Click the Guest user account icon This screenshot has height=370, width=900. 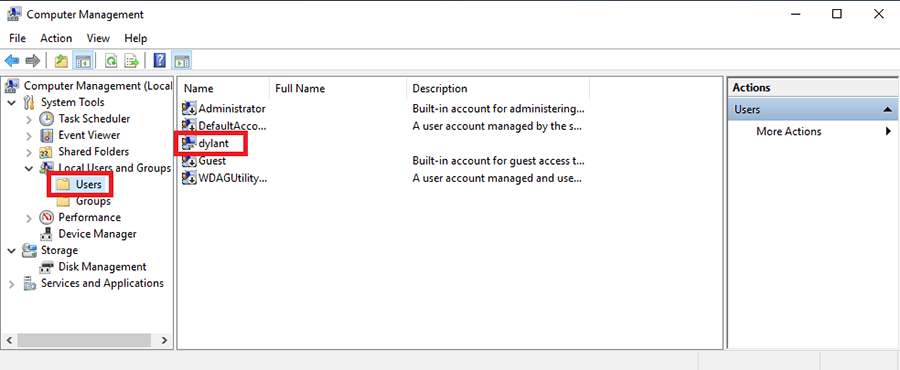click(x=189, y=161)
